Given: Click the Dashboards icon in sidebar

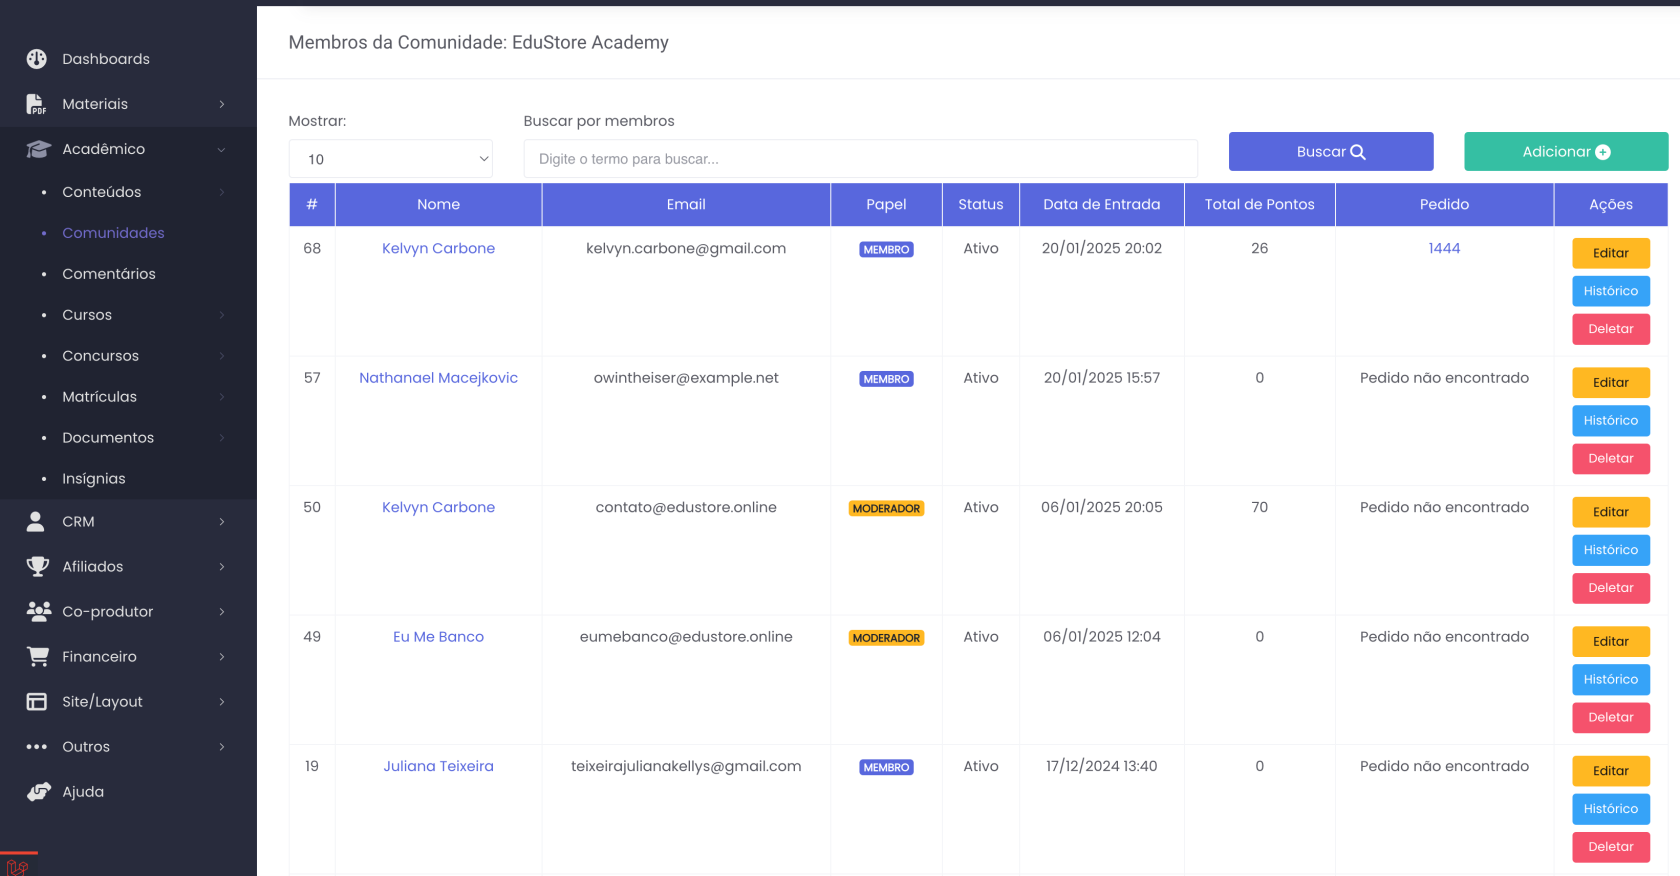Looking at the screenshot, I should pos(37,59).
